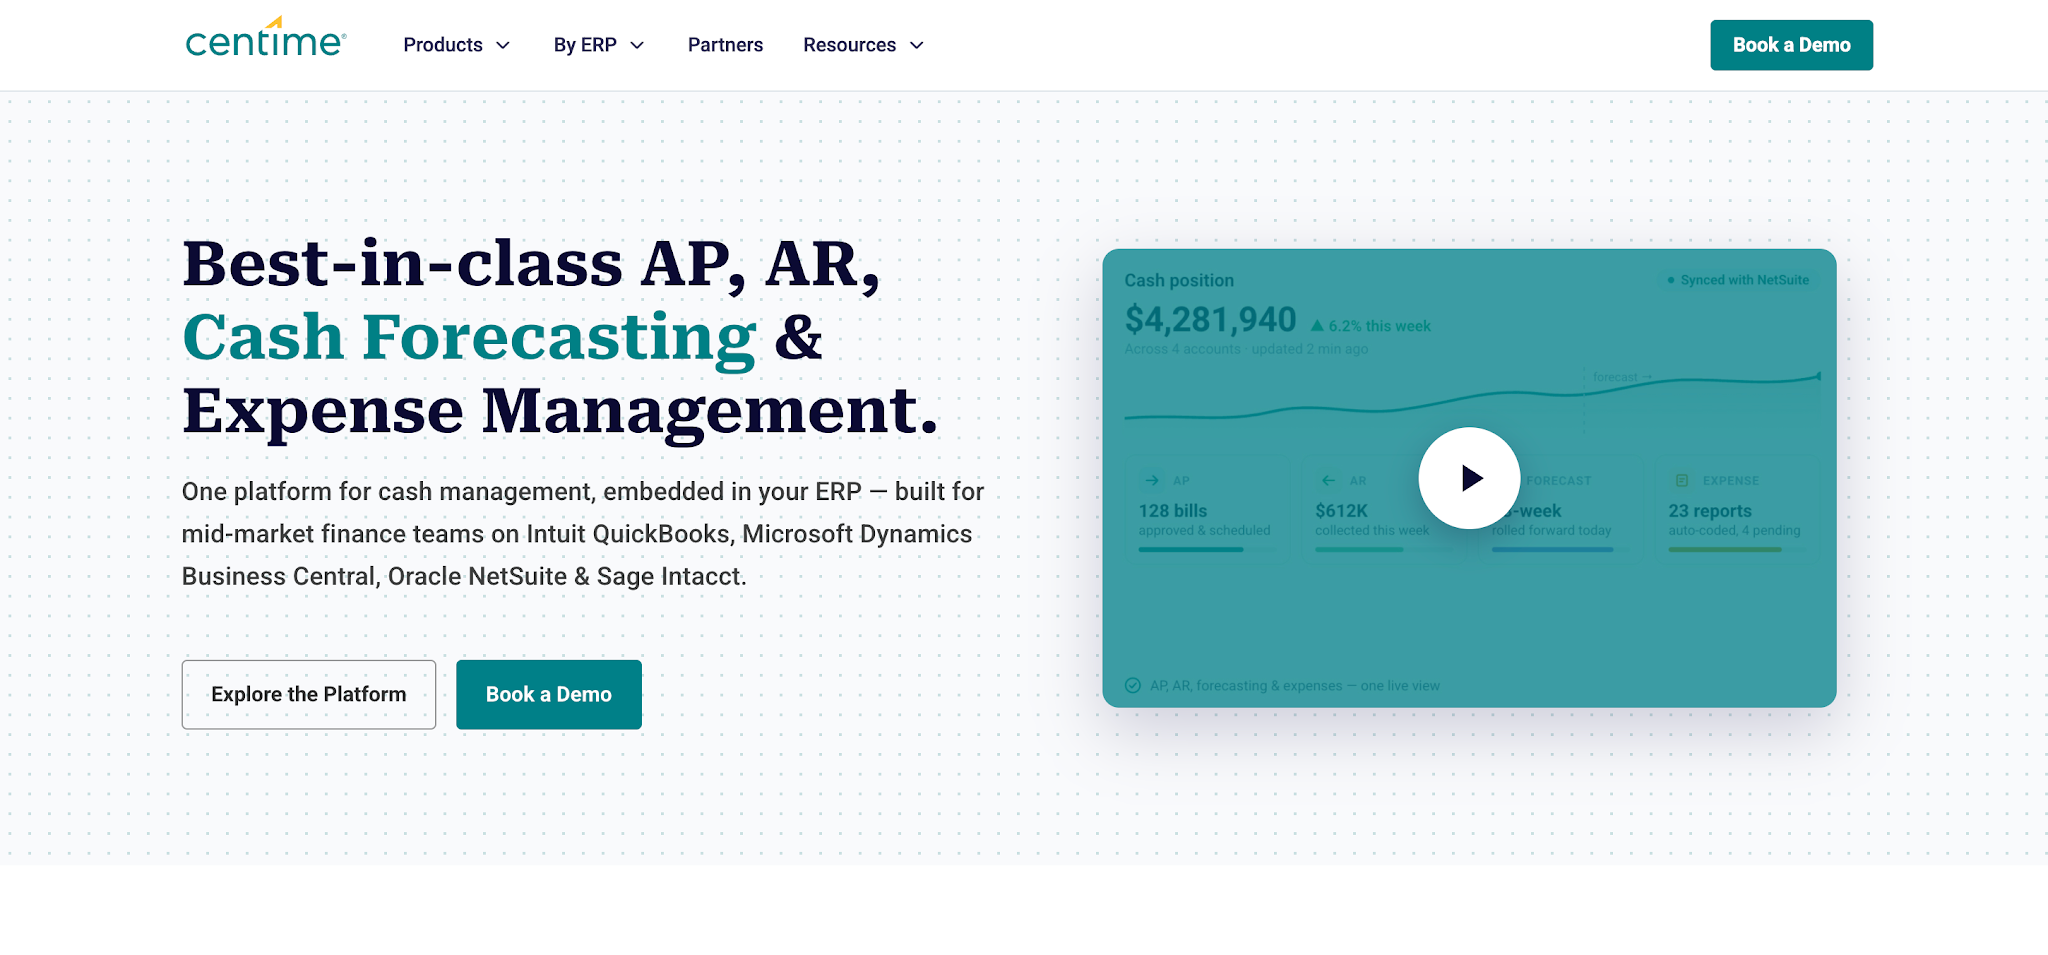Click the $612K collected value
The width and height of the screenshot is (2048, 955).
[x=1341, y=511]
